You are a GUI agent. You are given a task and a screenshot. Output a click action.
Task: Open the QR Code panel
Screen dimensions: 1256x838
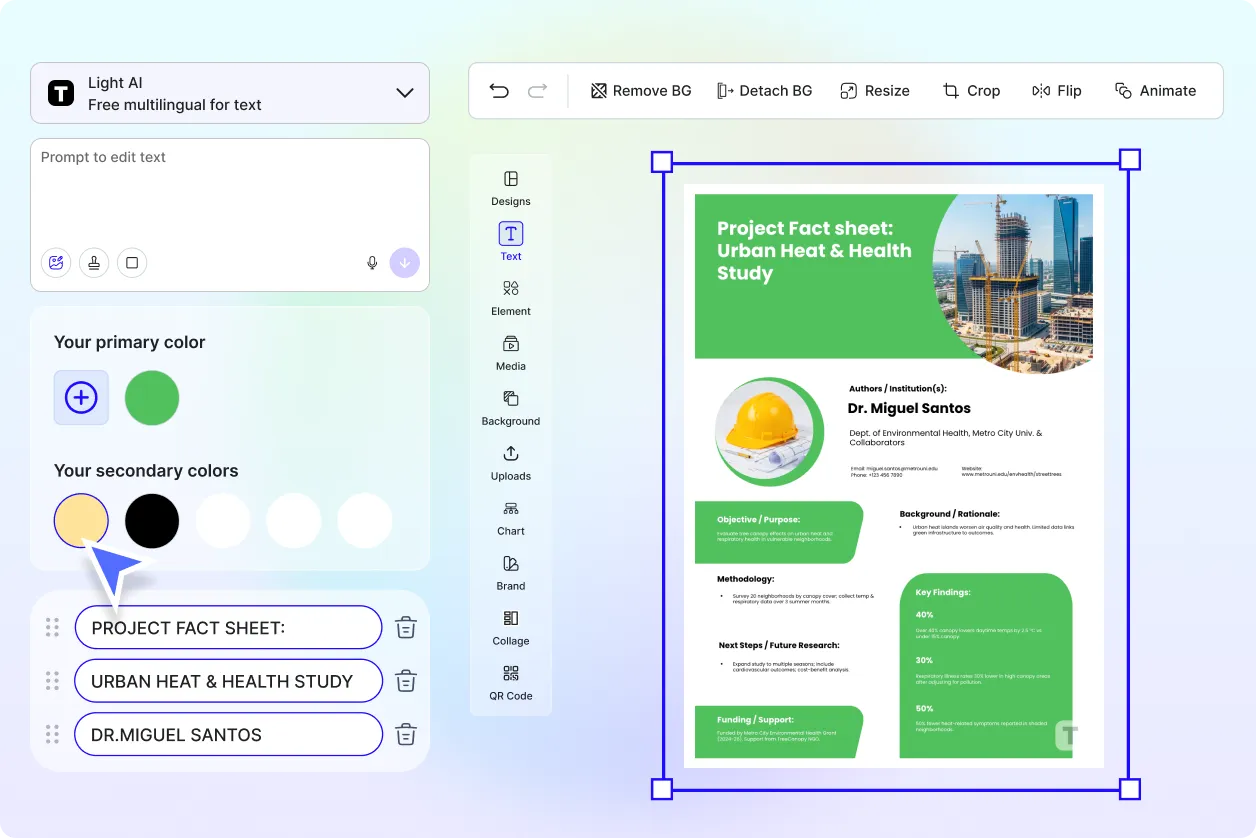(x=511, y=683)
